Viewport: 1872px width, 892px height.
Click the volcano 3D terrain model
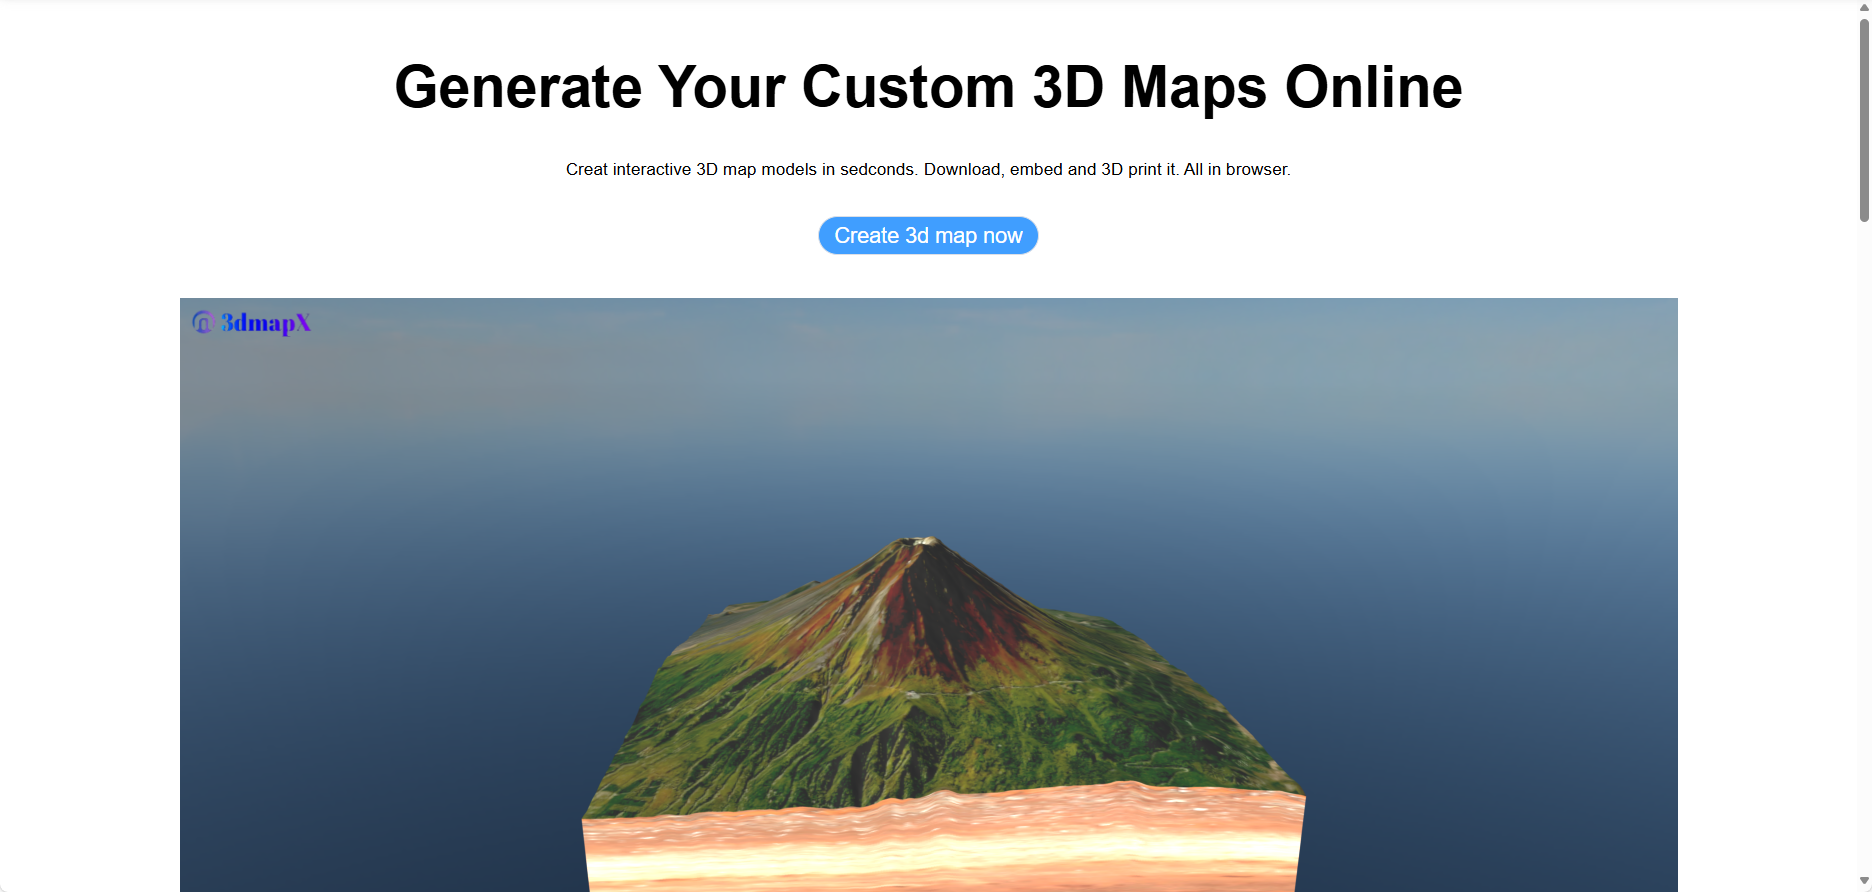943,714
